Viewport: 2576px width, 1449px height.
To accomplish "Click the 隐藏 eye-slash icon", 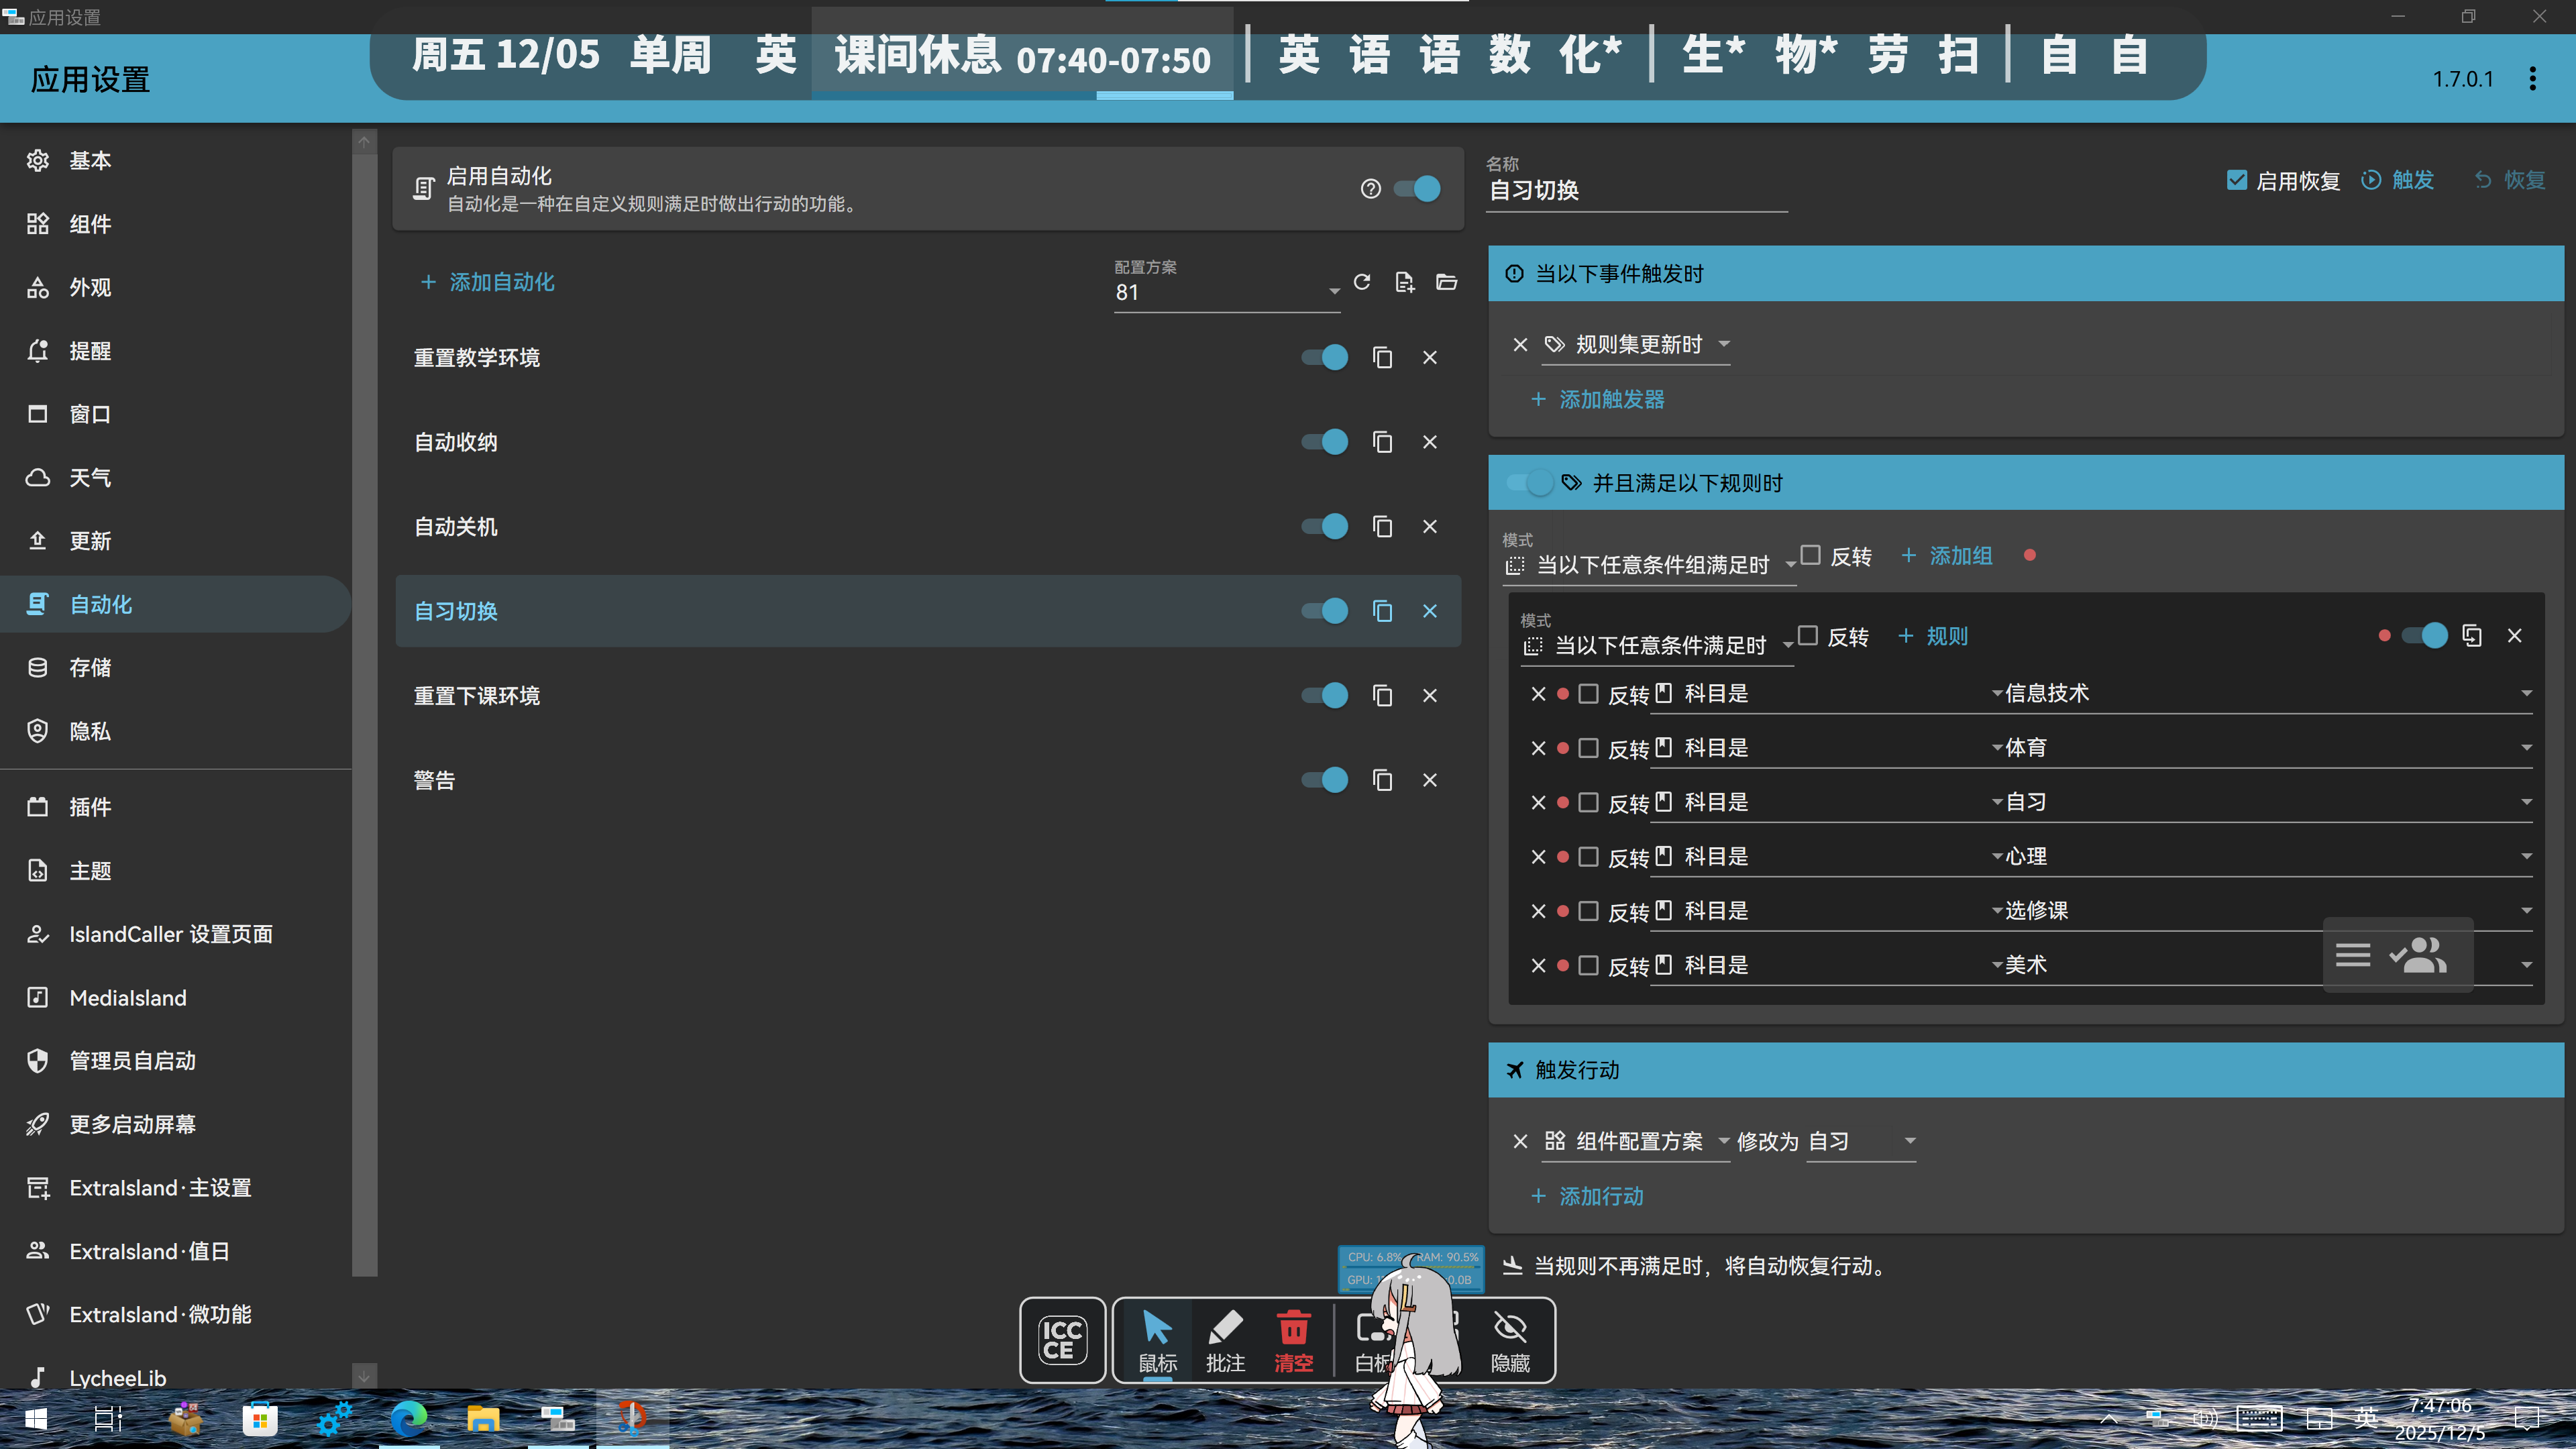I will click(1510, 1340).
